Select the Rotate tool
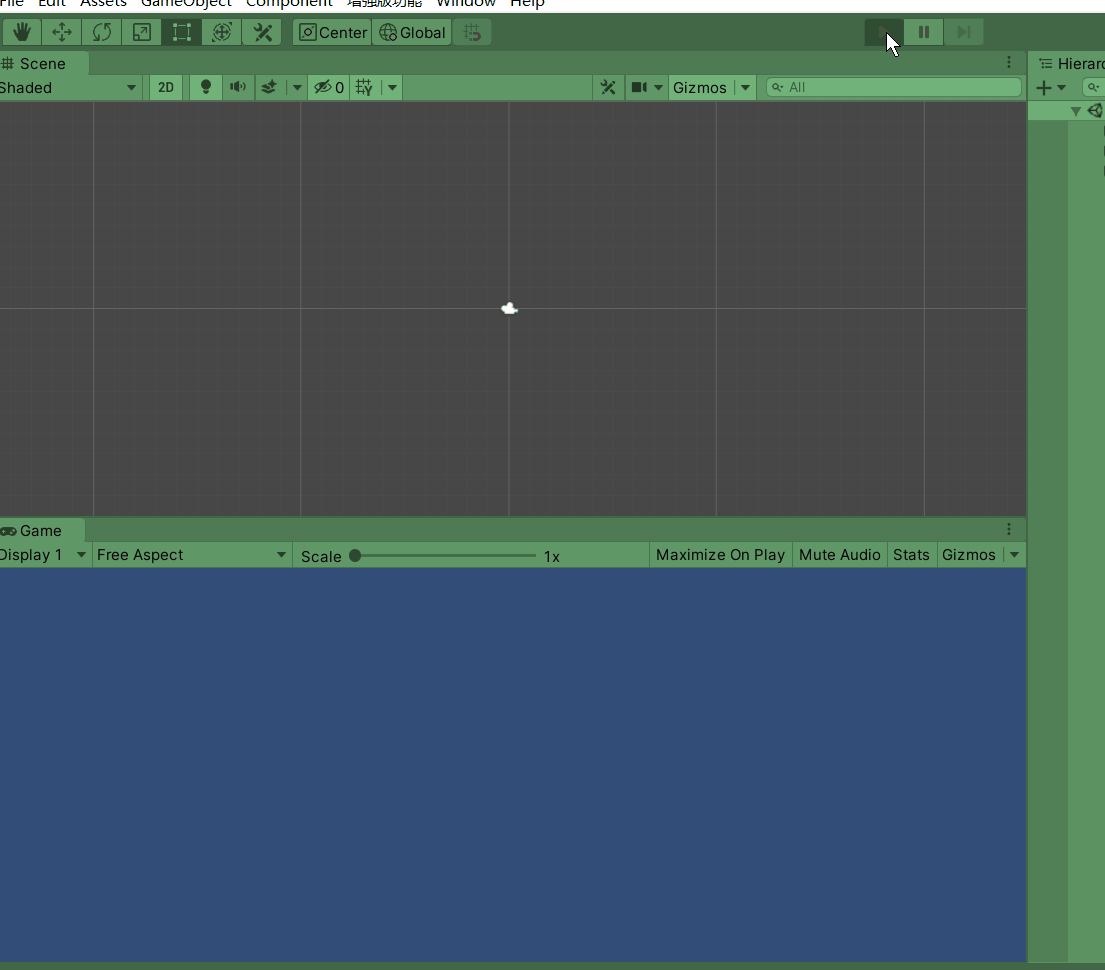 point(101,32)
